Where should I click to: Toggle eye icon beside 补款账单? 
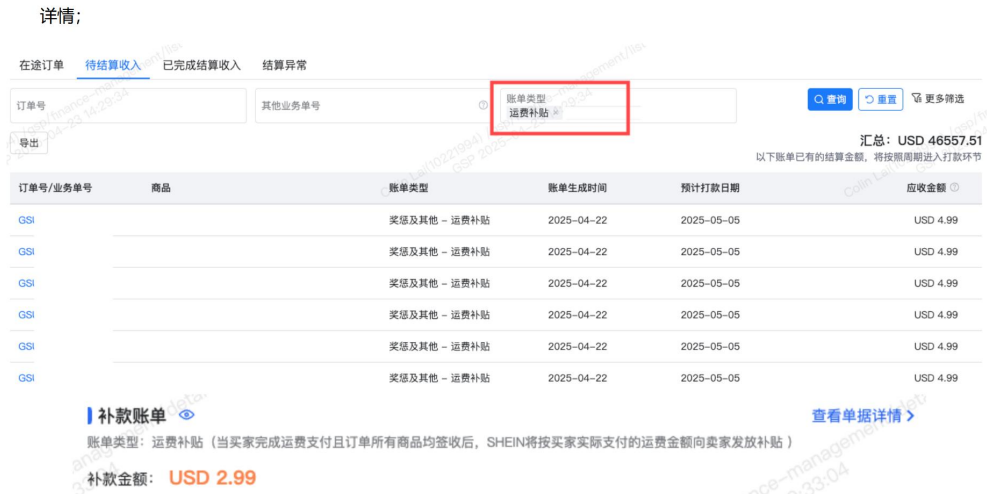tap(186, 415)
